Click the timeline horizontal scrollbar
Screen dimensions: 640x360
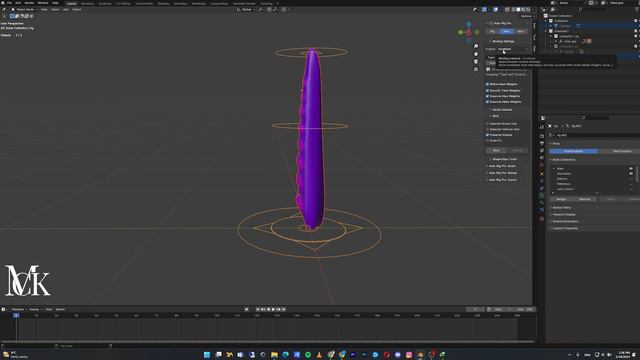click(267, 342)
